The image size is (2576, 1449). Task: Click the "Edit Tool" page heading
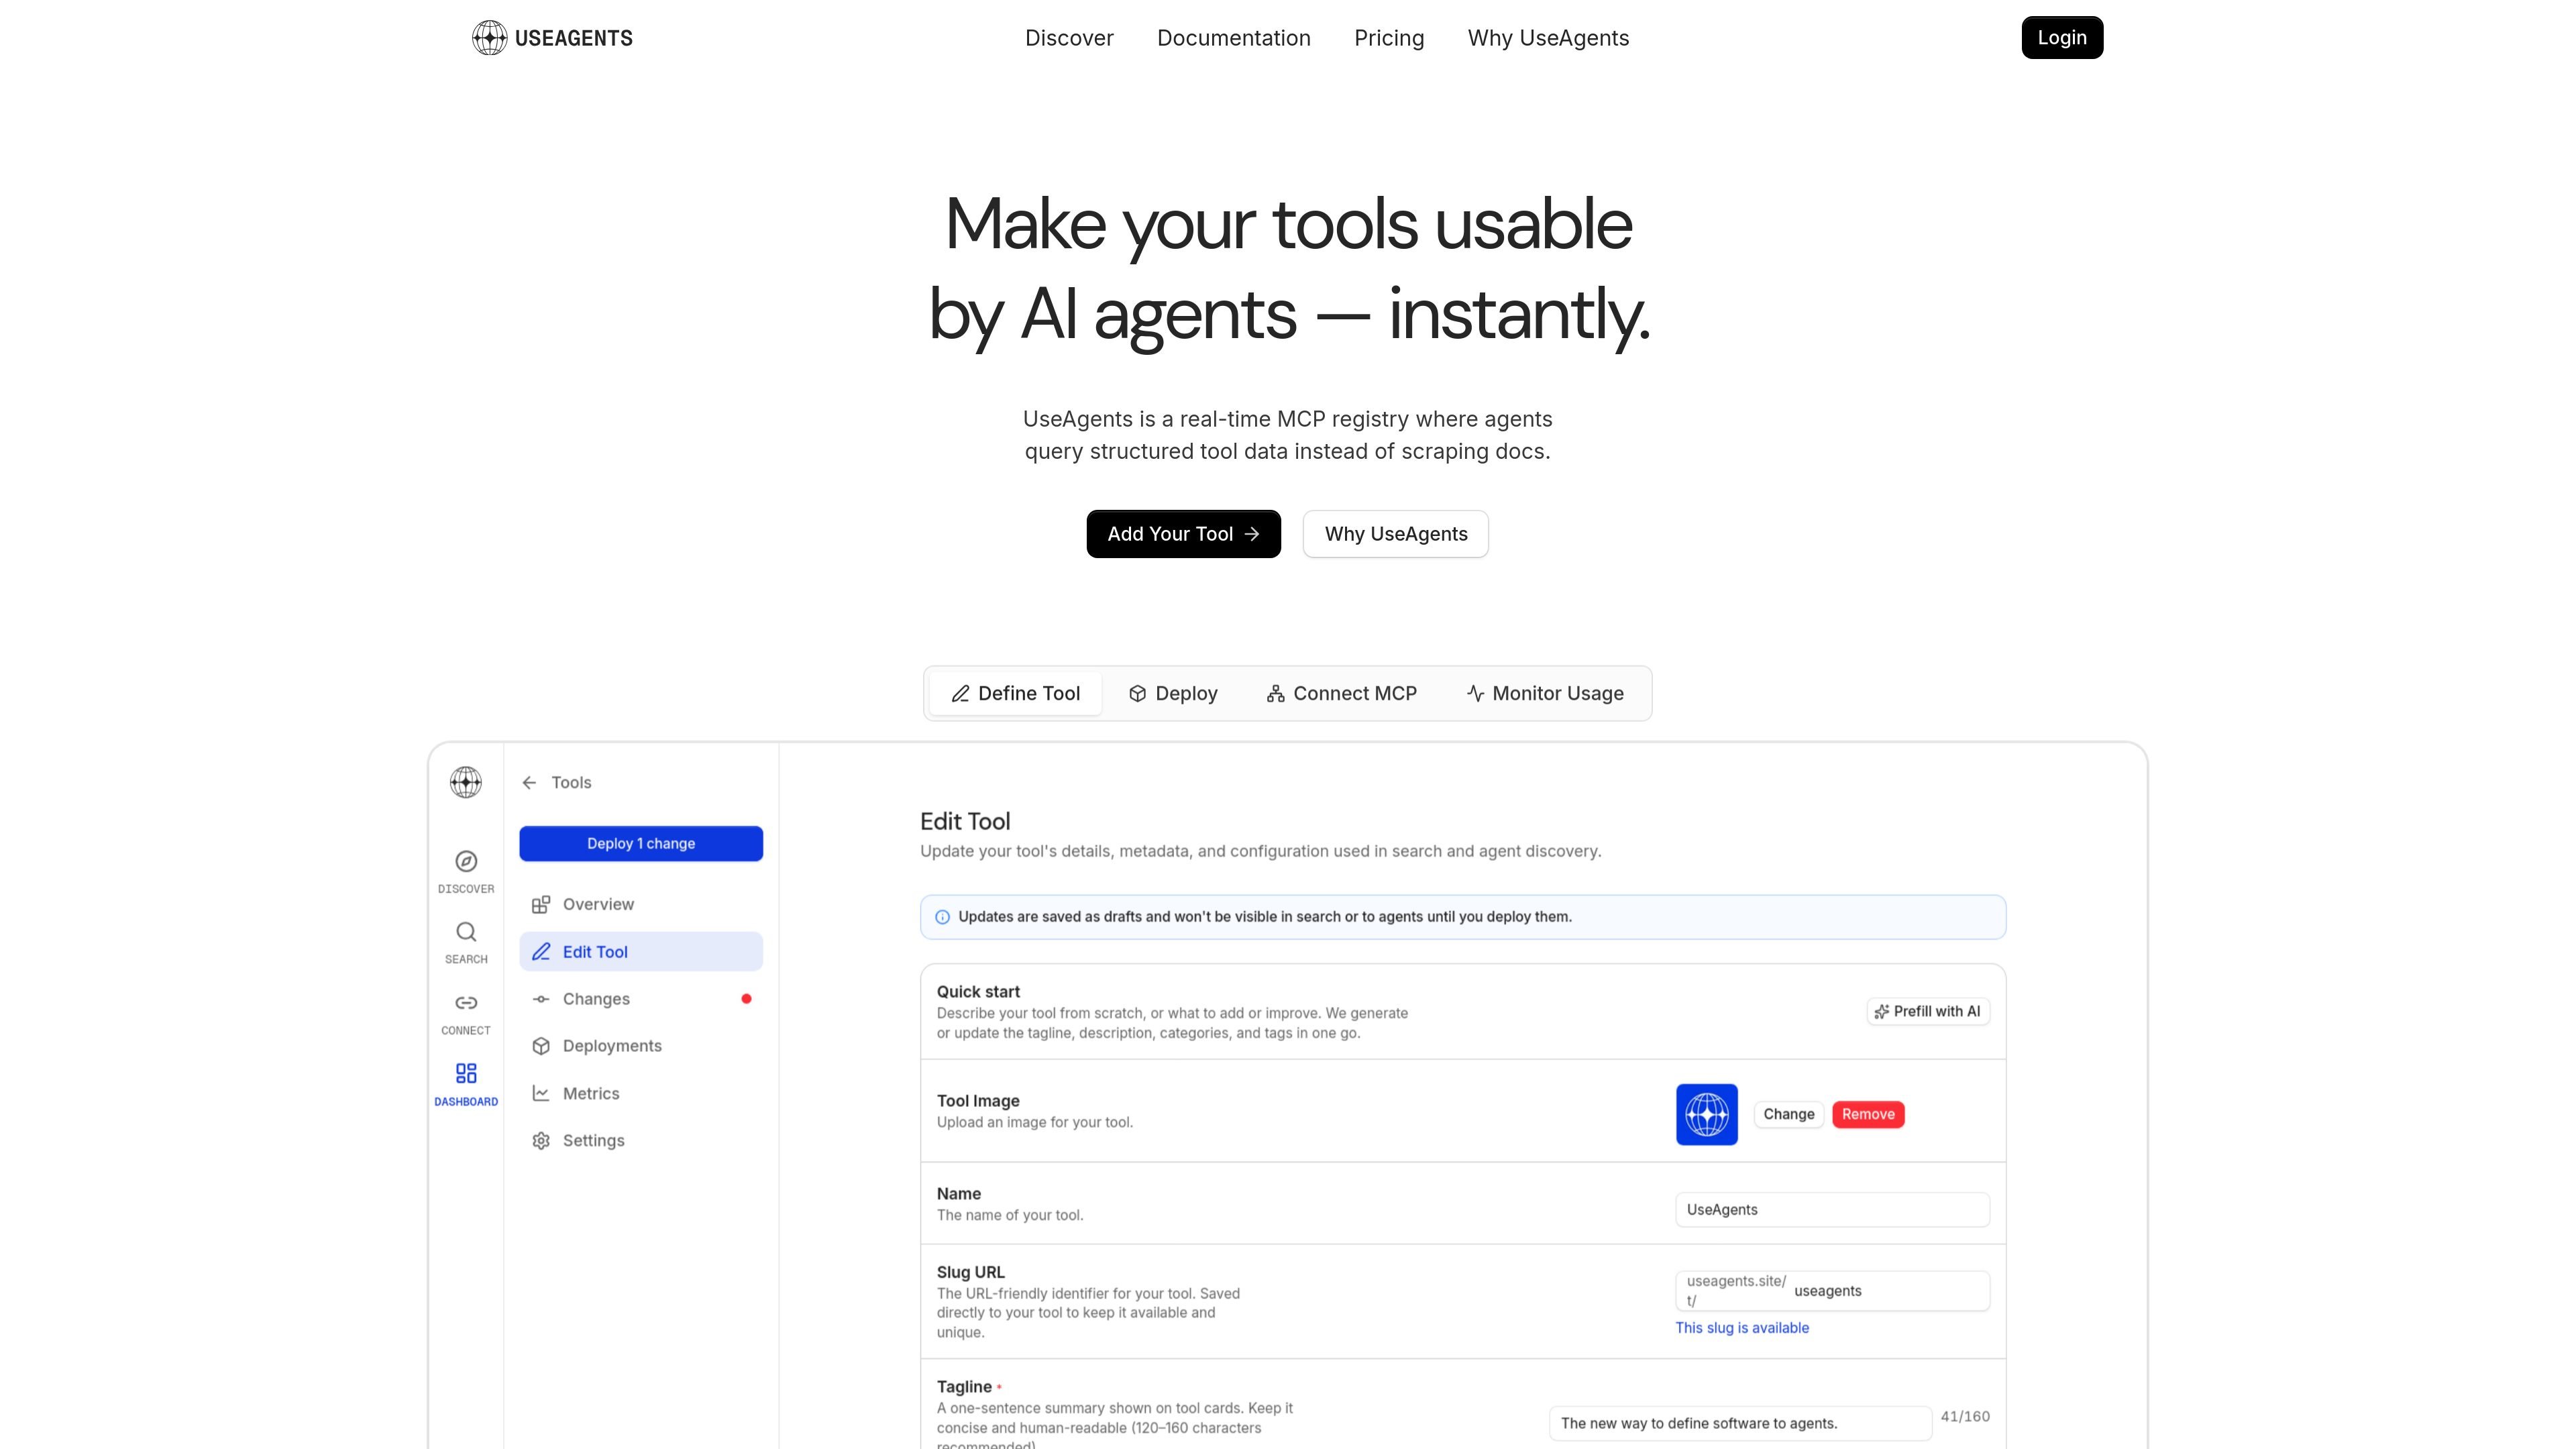tap(965, 822)
